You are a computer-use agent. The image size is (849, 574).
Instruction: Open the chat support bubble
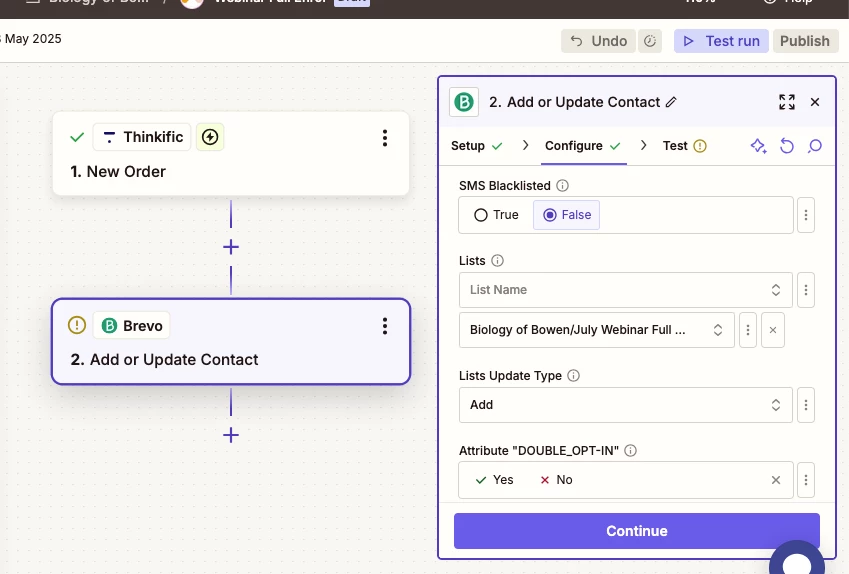coord(797,558)
